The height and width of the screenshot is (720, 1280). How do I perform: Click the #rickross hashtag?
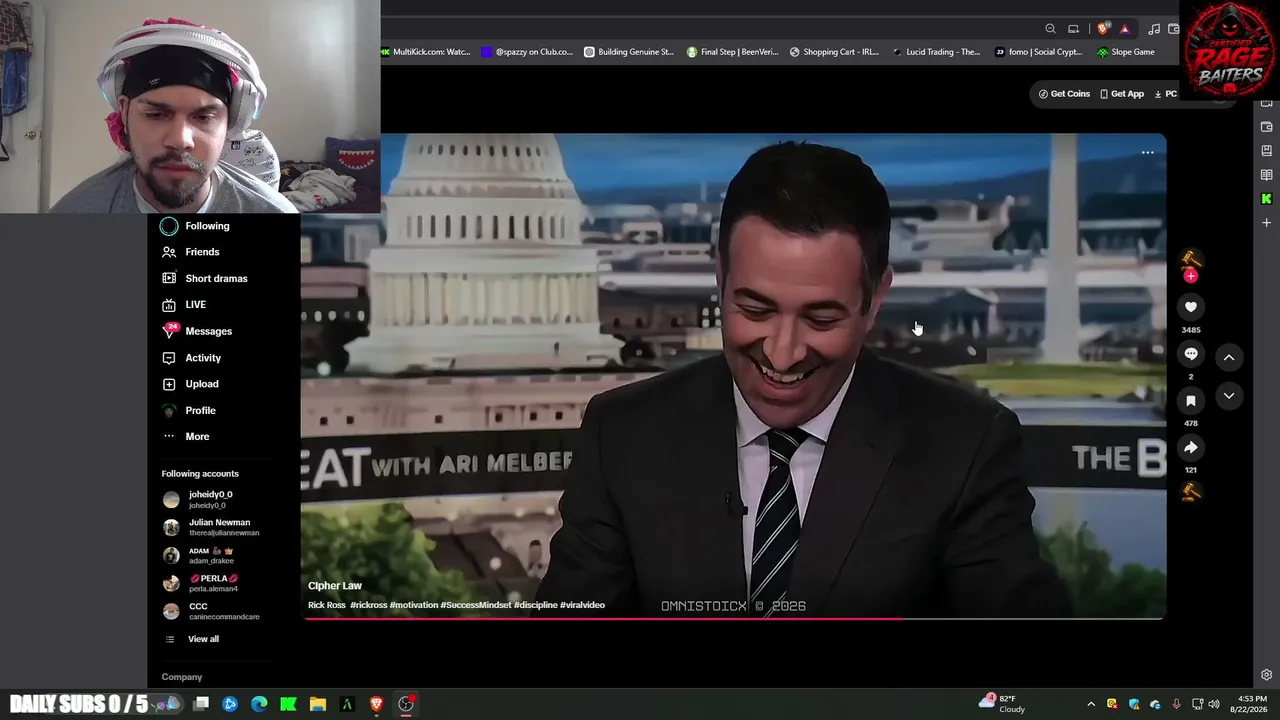(x=368, y=605)
